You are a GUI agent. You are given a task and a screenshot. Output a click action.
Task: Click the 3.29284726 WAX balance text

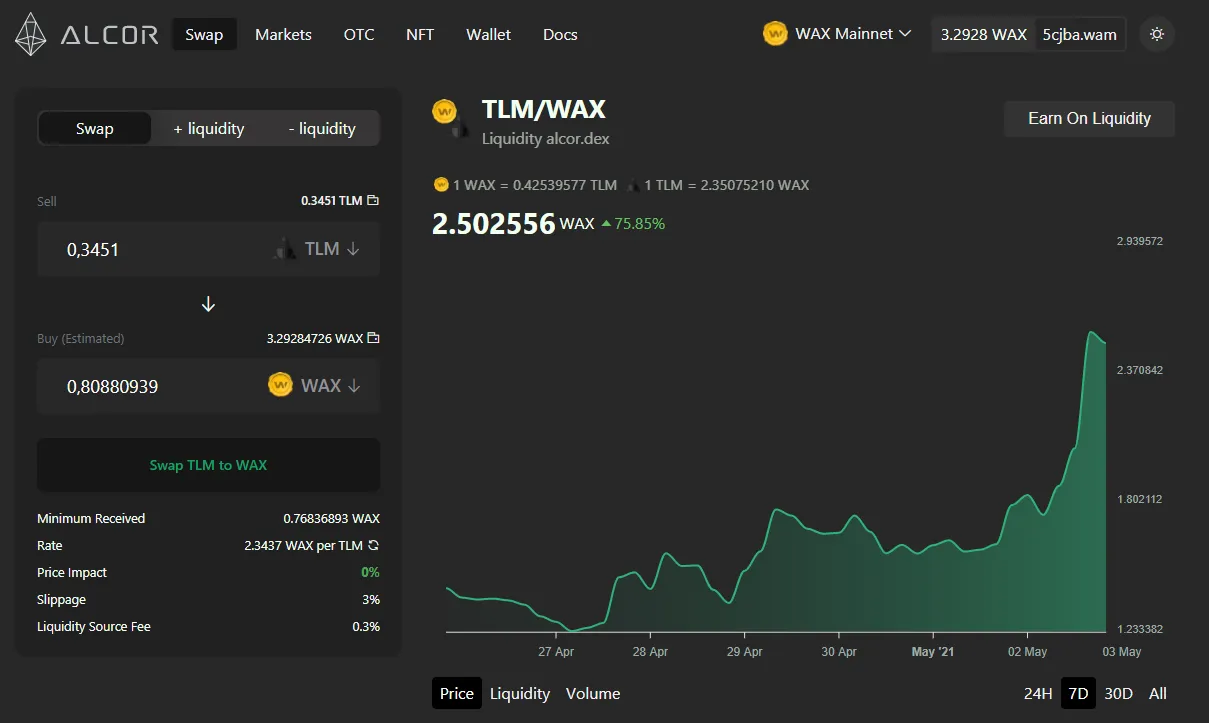[x=314, y=339]
